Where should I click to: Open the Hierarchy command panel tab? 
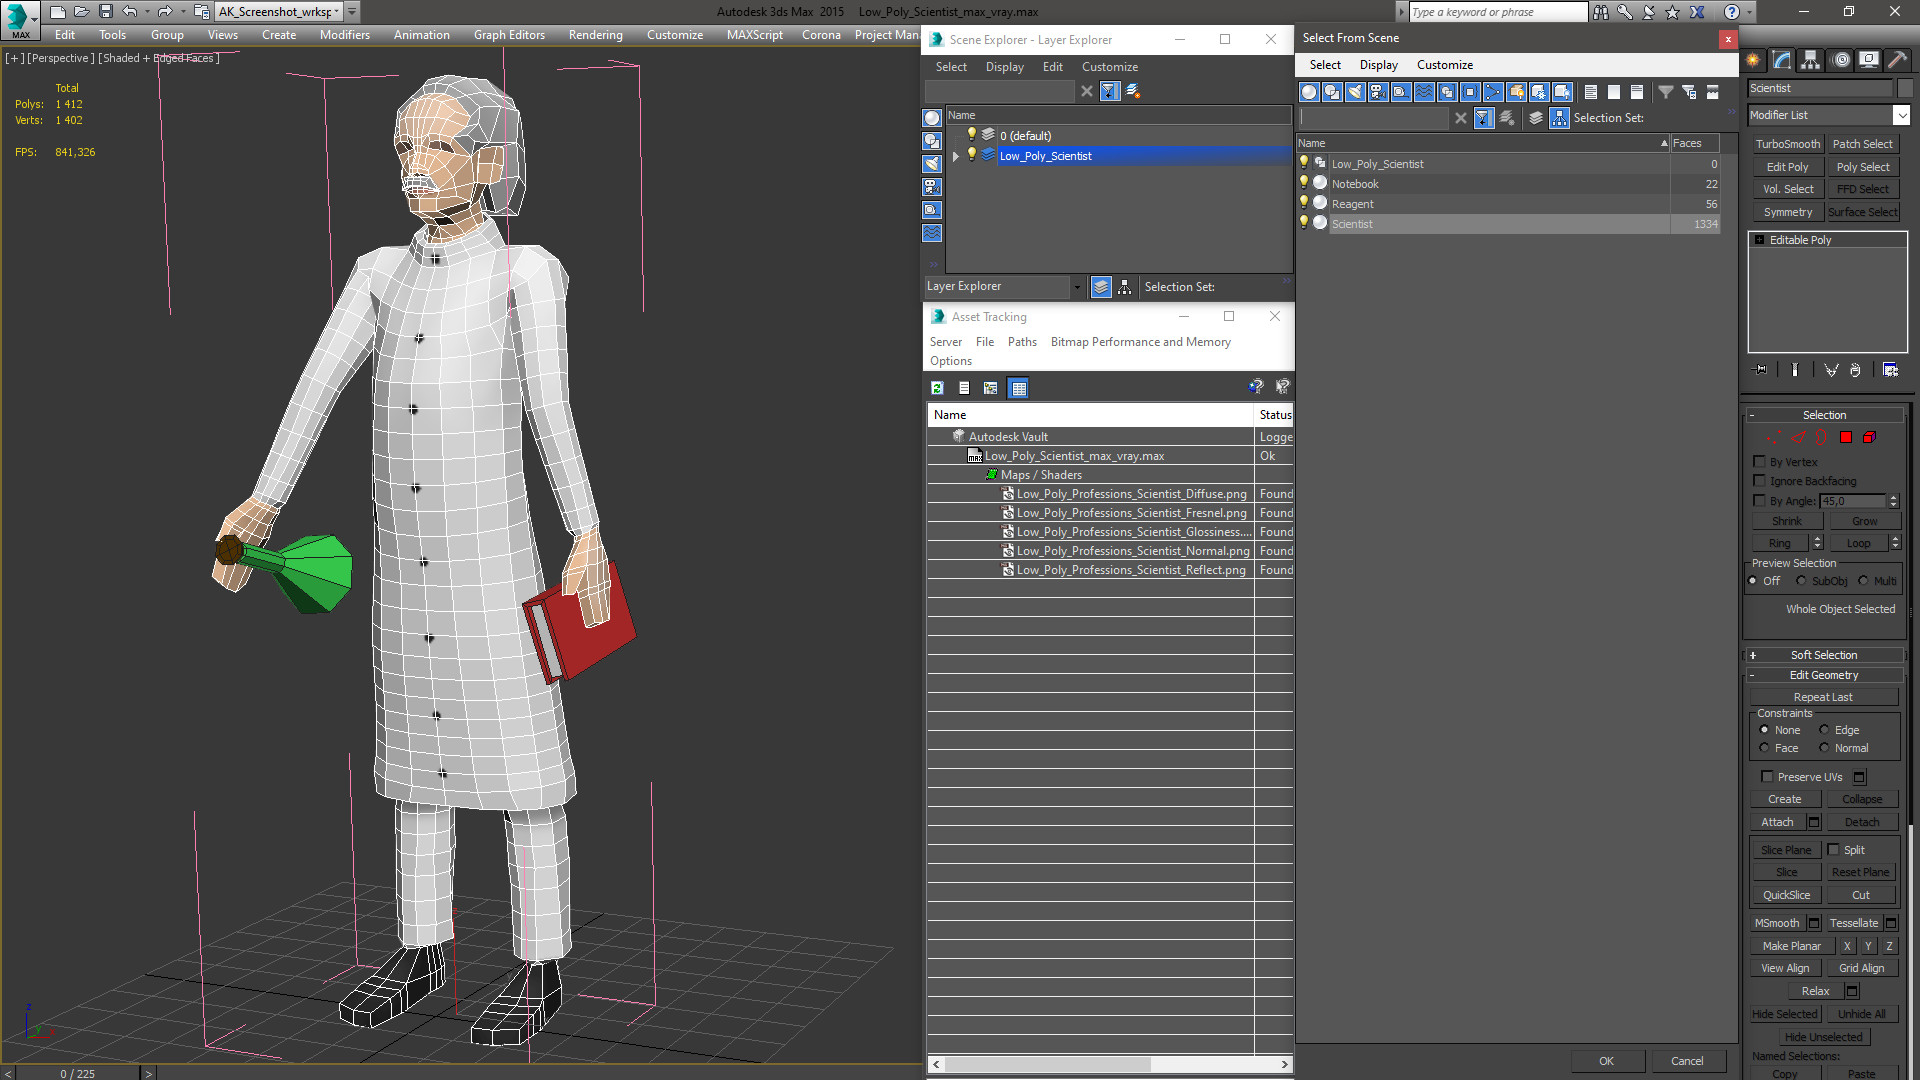tap(1810, 60)
